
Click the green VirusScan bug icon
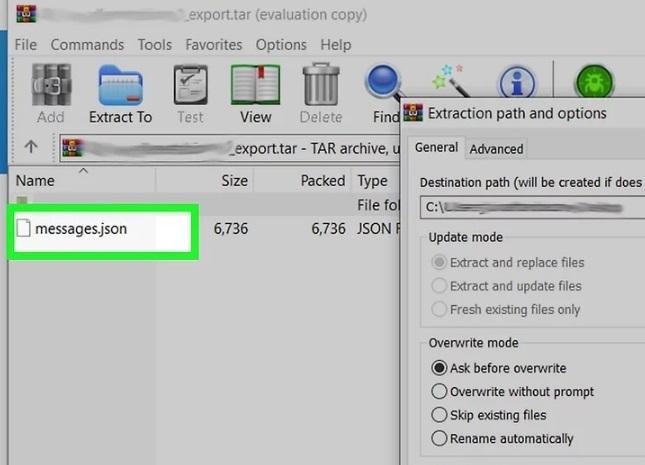pos(594,81)
